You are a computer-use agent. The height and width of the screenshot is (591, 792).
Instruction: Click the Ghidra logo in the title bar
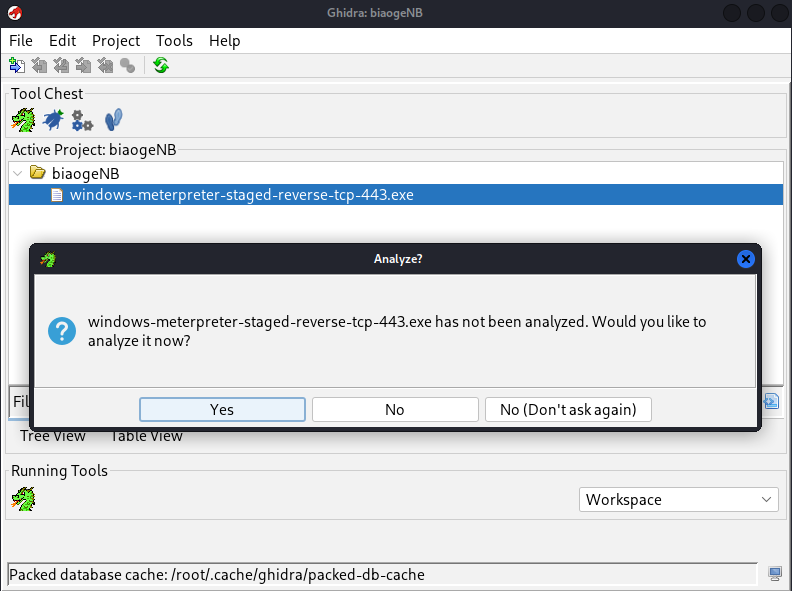click(15, 13)
